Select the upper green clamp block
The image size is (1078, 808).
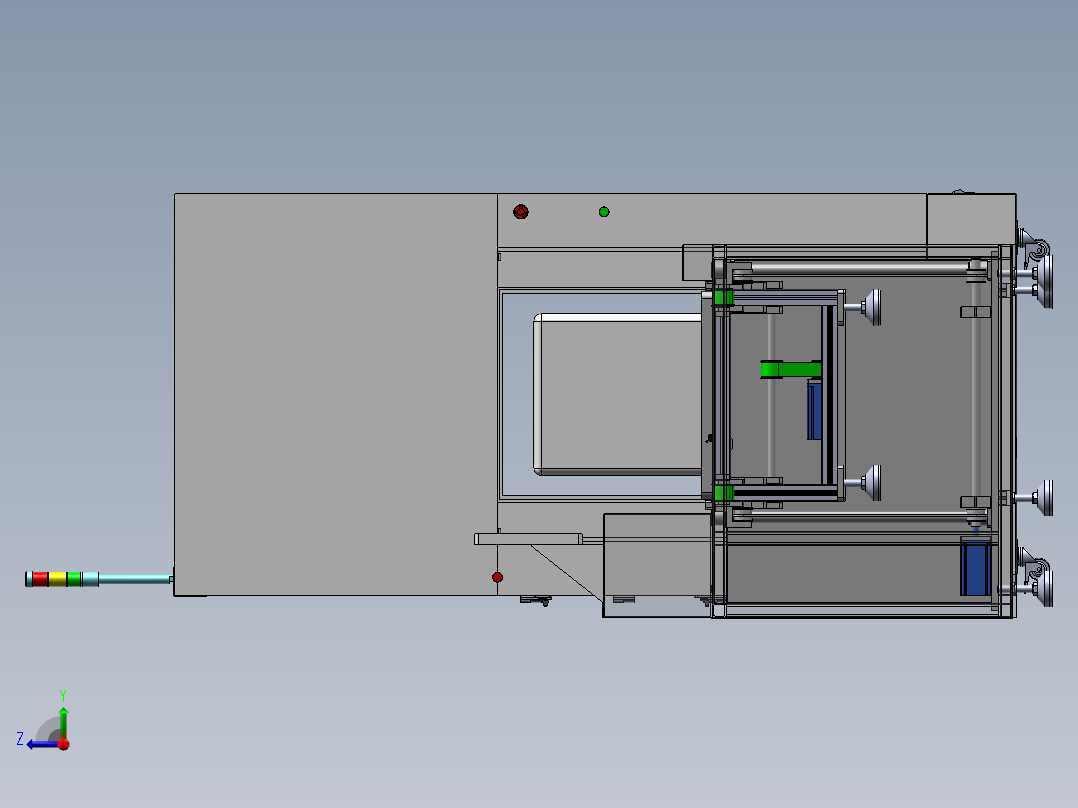click(724, 298)
